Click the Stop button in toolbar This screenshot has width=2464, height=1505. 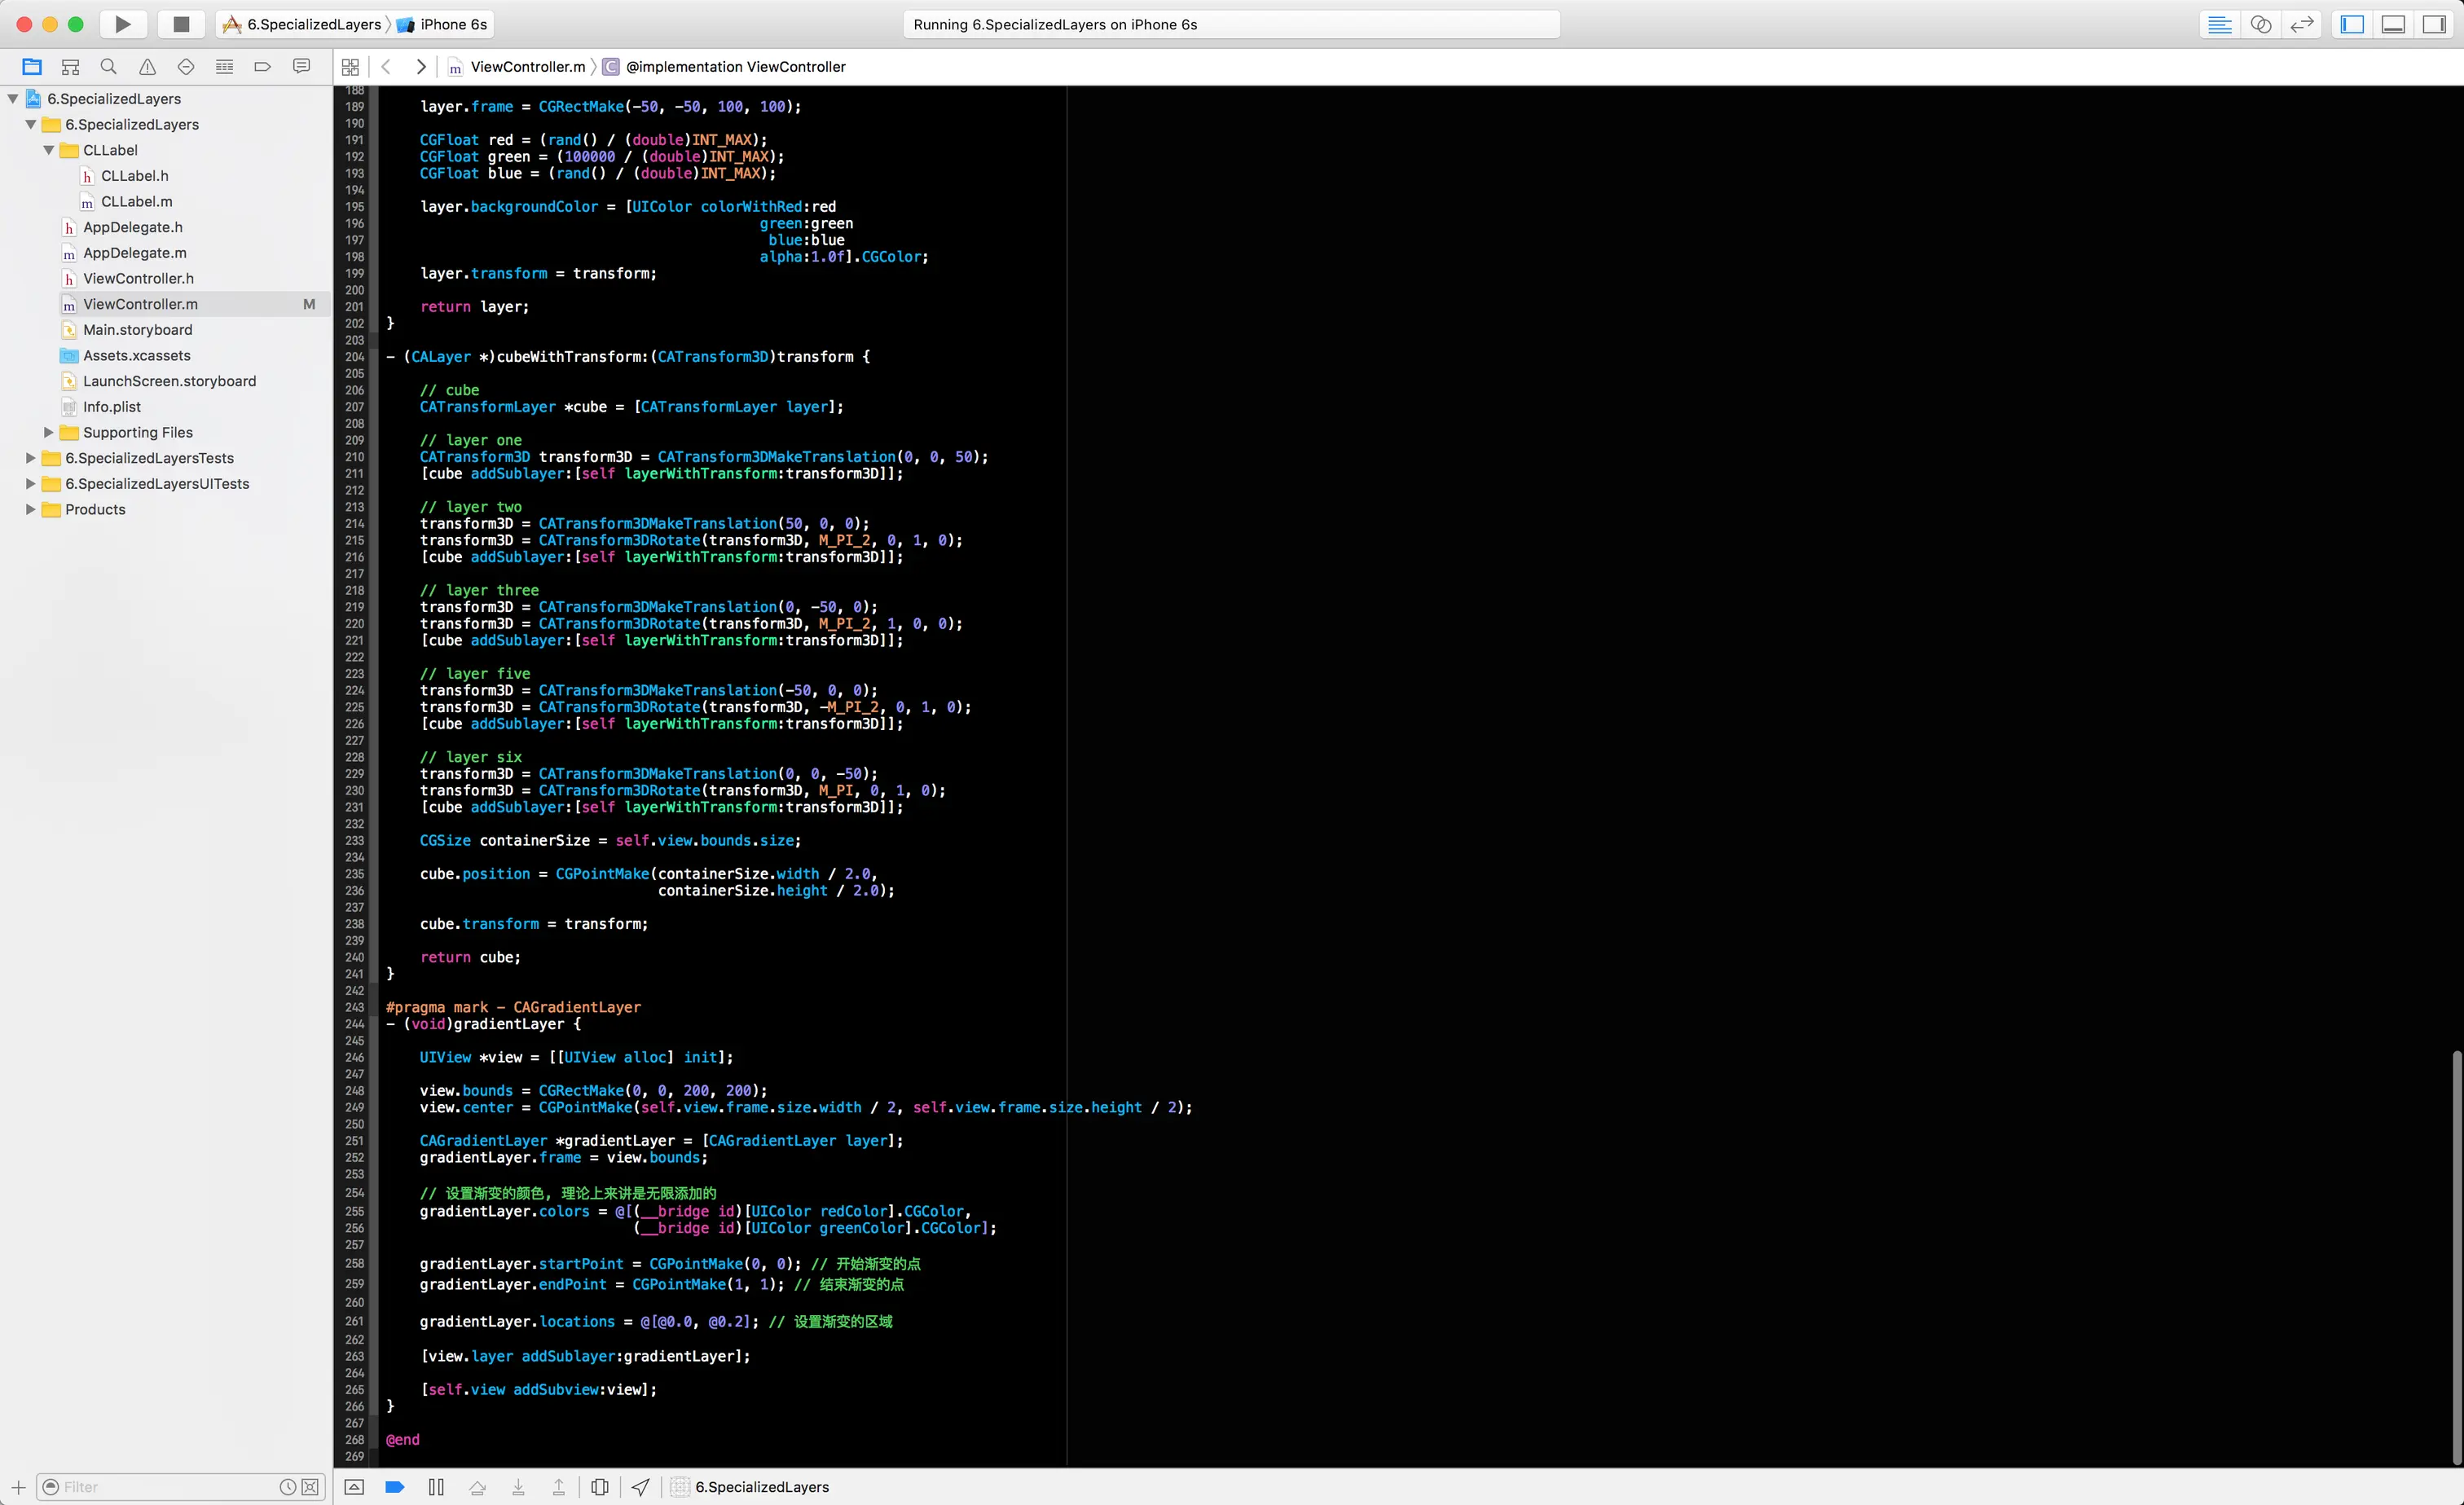tap(181, 24)
